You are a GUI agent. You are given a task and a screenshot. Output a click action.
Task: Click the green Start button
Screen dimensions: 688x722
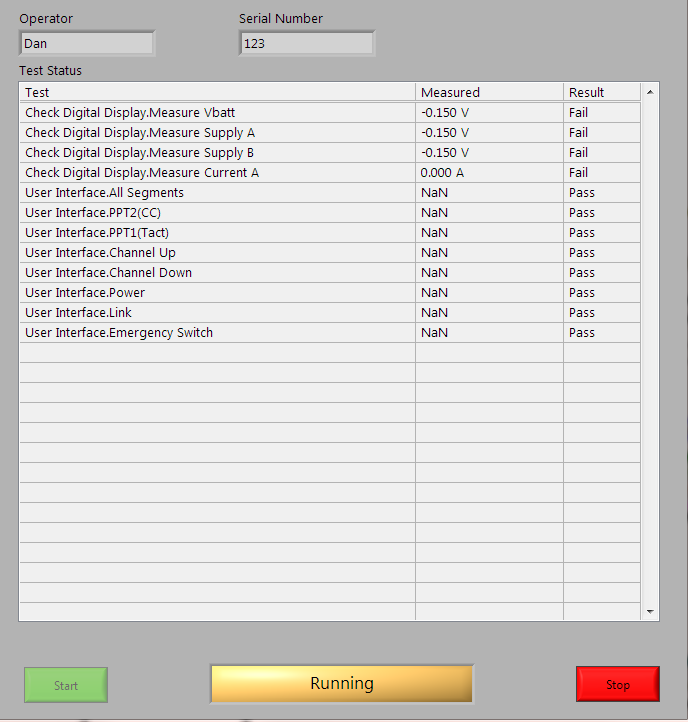[x=66, y=685]
